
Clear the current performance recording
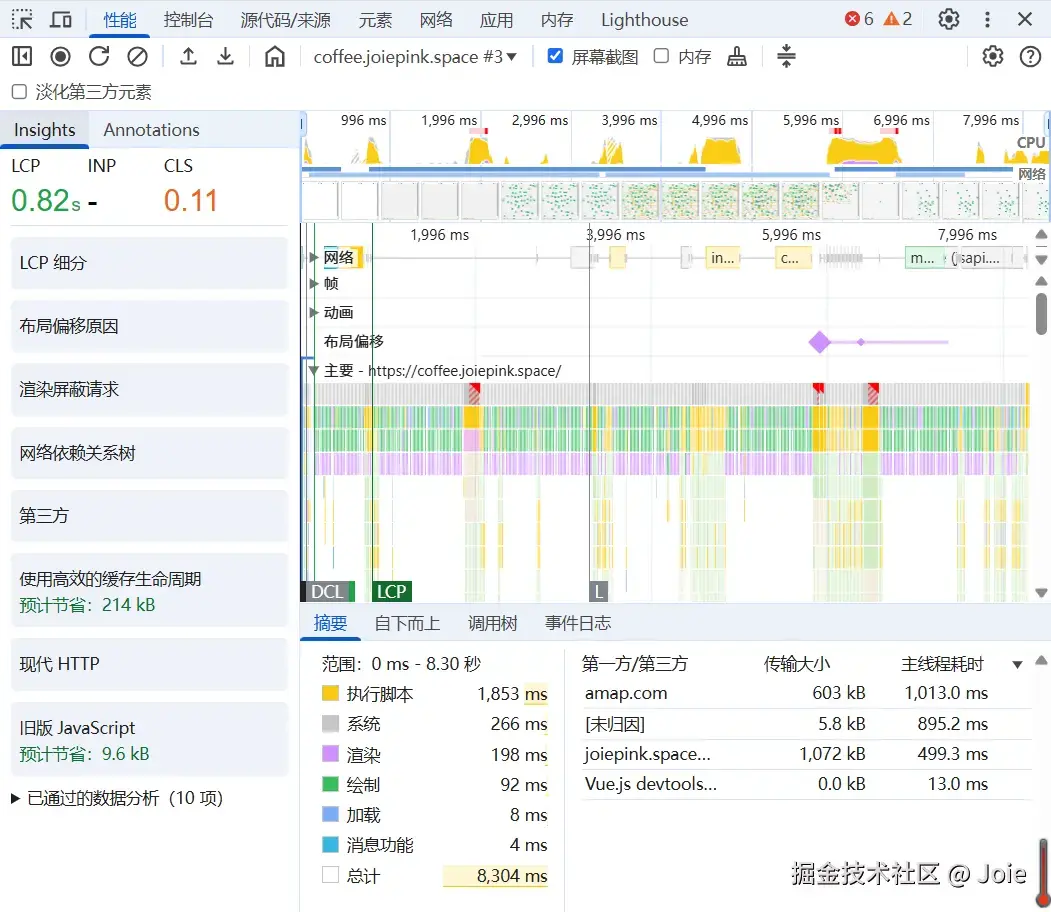135,56
